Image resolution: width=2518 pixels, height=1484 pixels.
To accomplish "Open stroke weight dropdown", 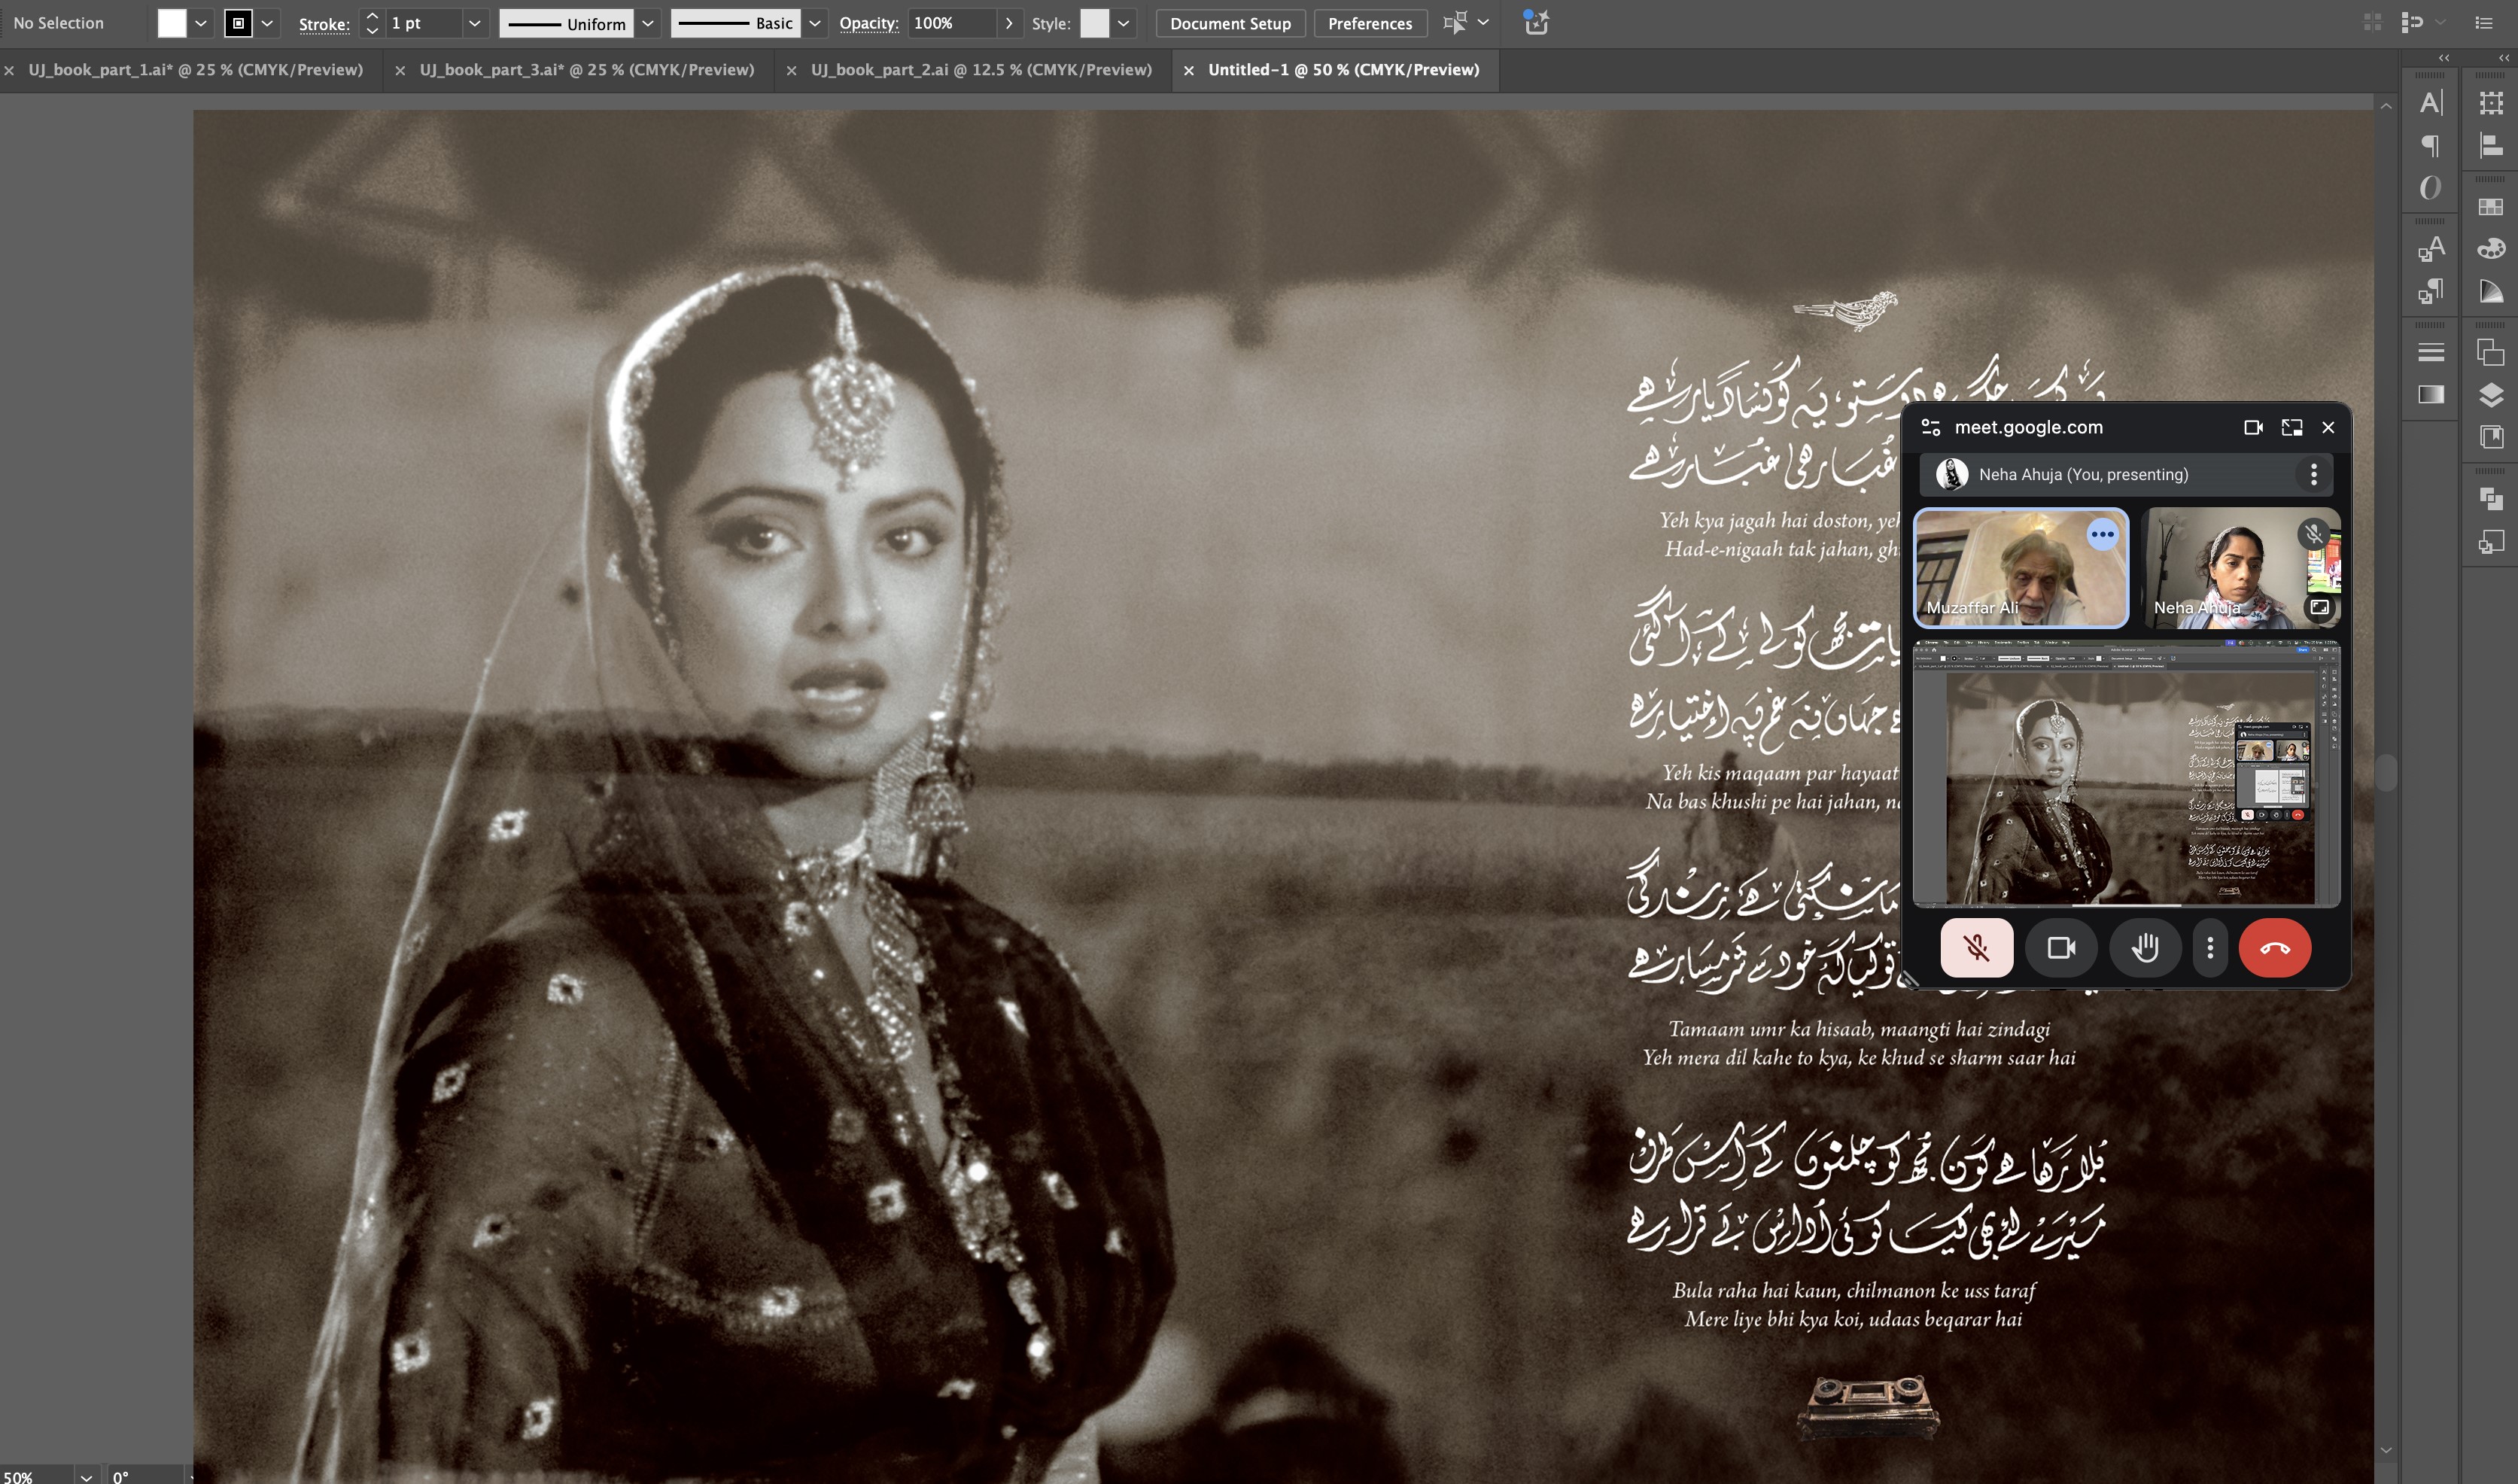I will point(474,23).
